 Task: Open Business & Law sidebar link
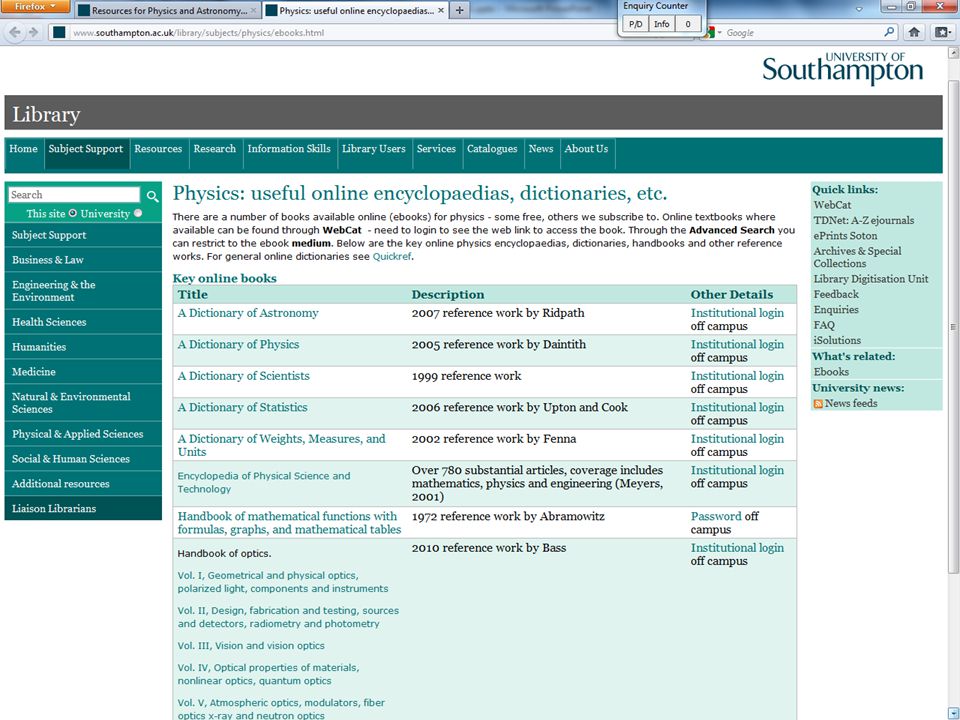[83, 260]
